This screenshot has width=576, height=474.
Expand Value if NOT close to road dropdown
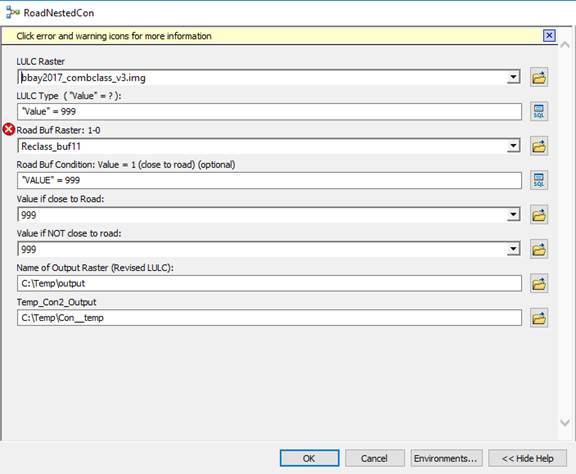[513, 249]
